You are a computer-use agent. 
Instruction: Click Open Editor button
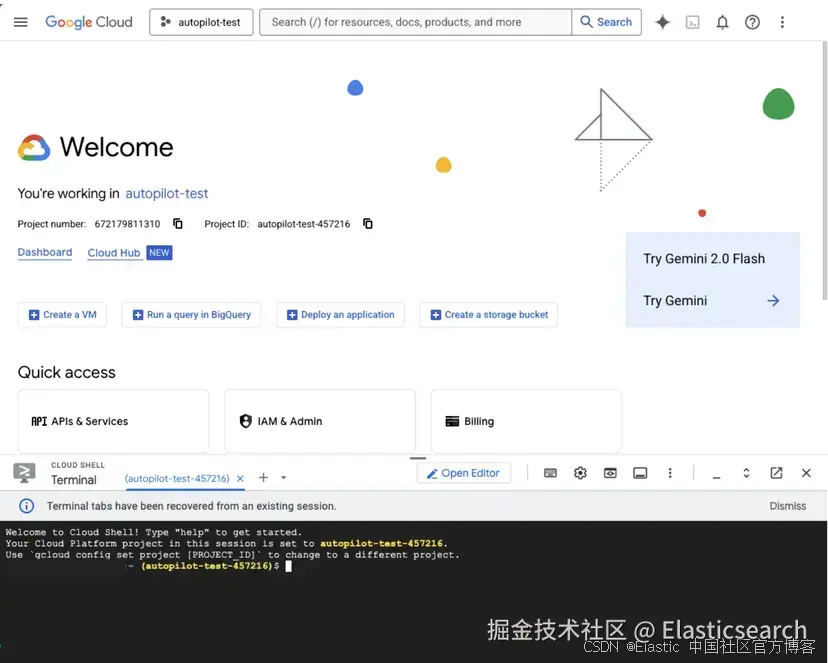tap(464, 473)
